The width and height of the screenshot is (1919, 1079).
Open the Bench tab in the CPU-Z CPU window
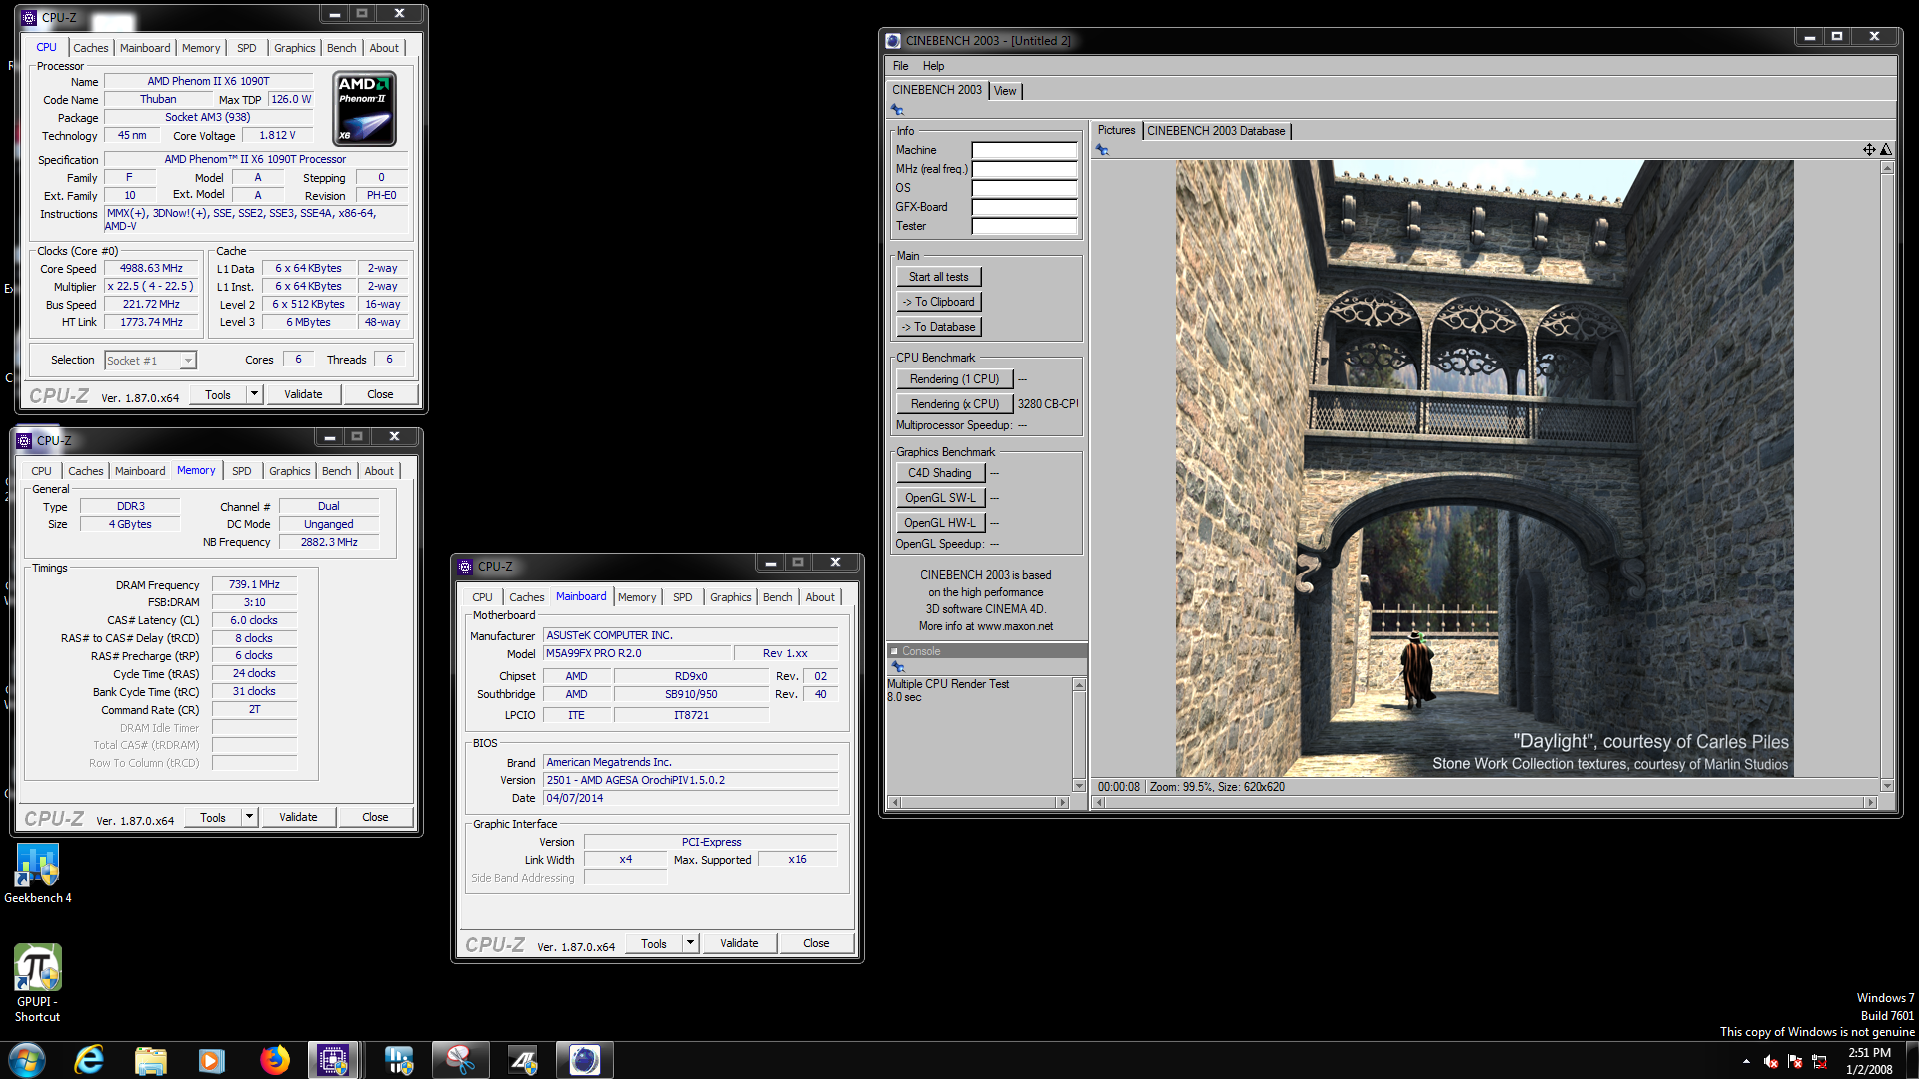341,48
